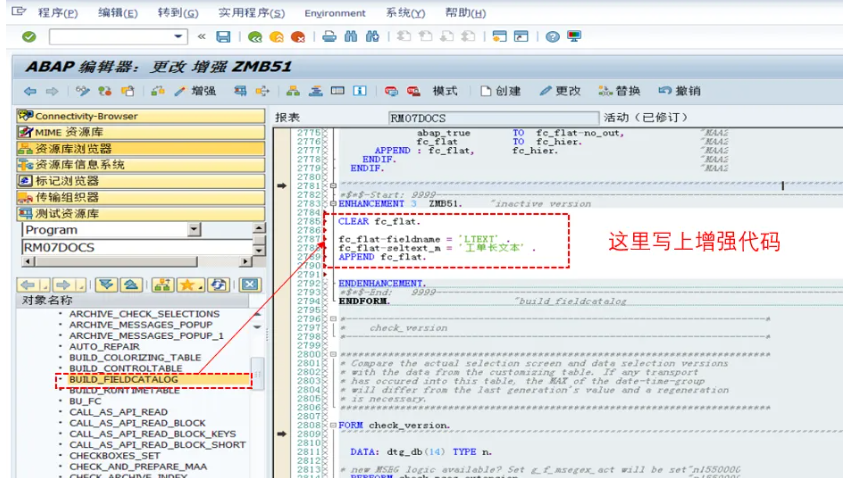Click the 替换 replace button
Viewport: 843px width, 478px height.
coord(619,91)
